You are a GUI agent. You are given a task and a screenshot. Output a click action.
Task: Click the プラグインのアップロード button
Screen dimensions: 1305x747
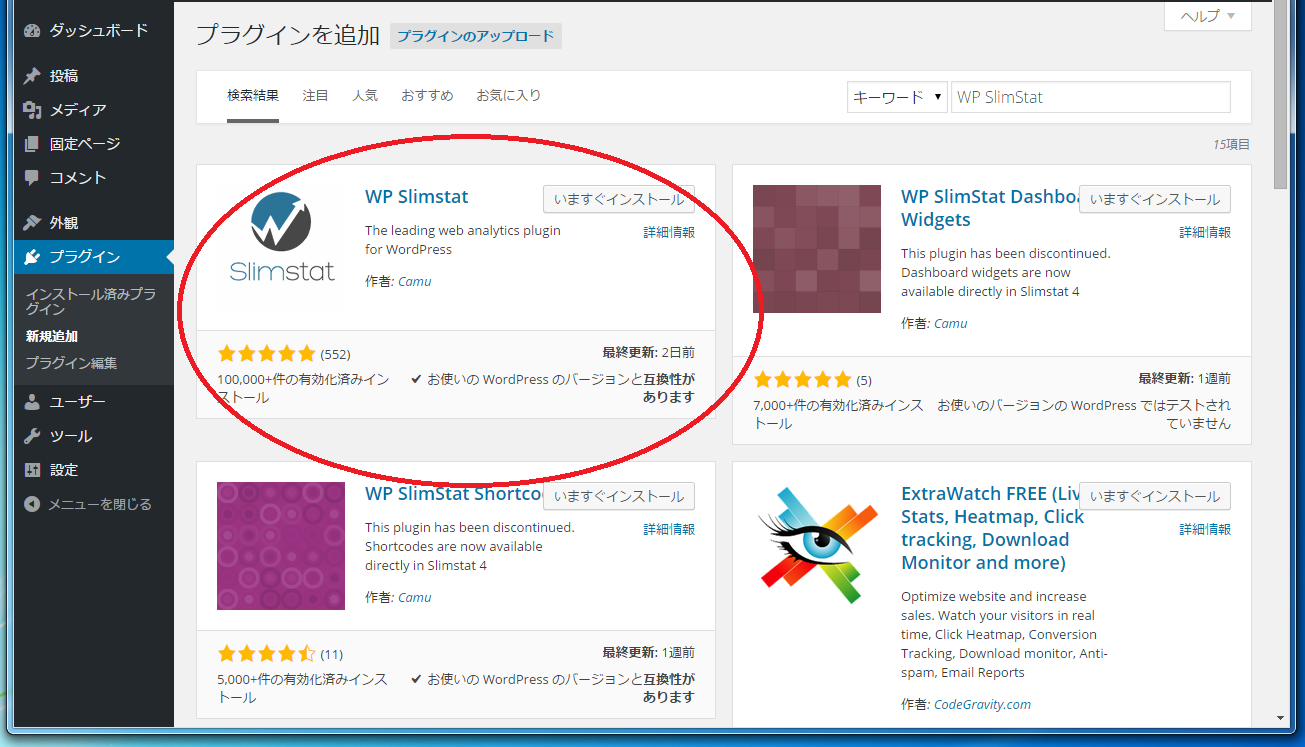click(x=476, y=36)
